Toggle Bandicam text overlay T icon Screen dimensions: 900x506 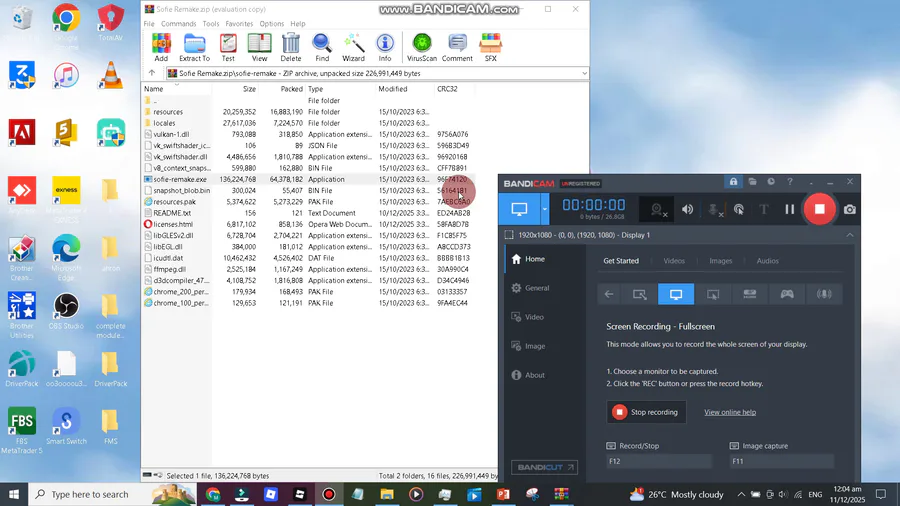[x=764, y=209]
